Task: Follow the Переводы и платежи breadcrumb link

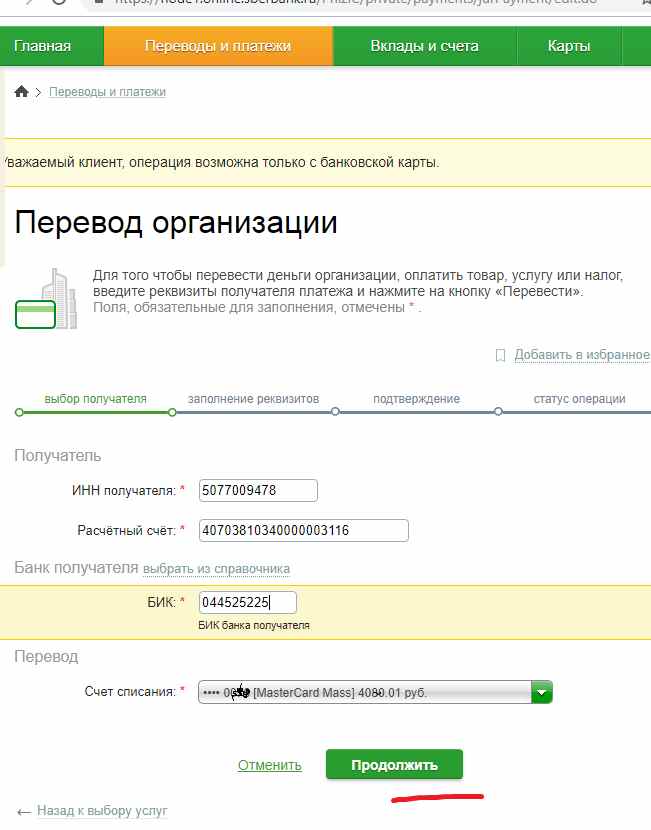Action: coord(107,92)
